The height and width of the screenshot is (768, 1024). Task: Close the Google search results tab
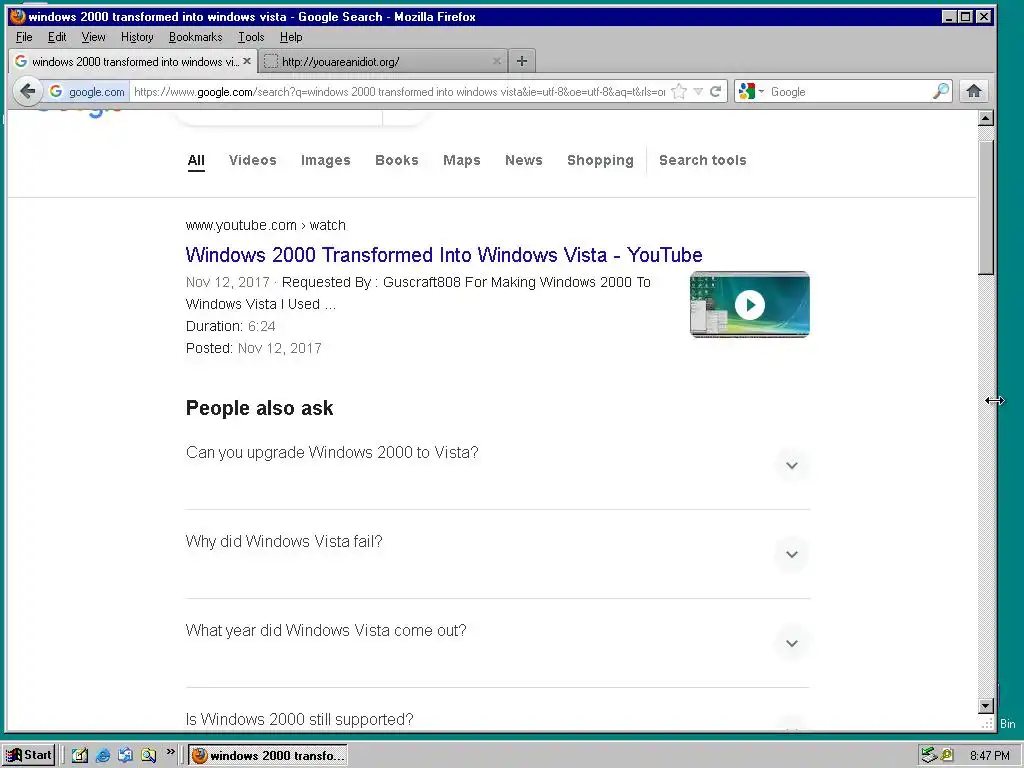[x=247, y=61]
